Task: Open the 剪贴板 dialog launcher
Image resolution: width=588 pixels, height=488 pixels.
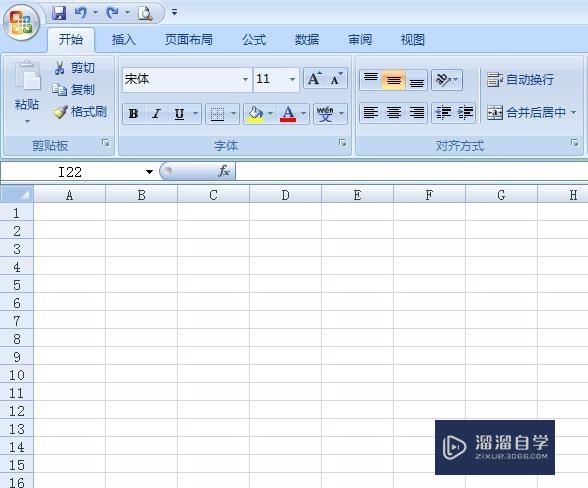Action: (106, 143)
